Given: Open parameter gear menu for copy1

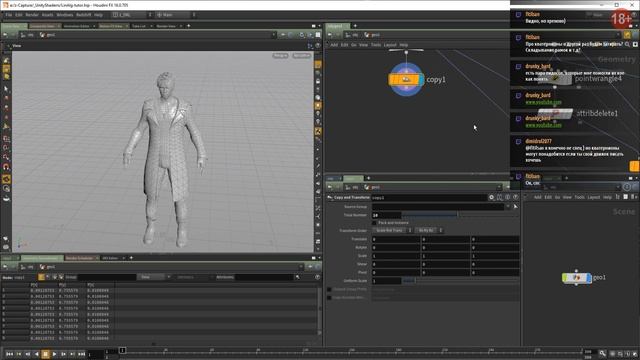Looking at the screenshot, I should pyautogui.click(x=491, y=197).
